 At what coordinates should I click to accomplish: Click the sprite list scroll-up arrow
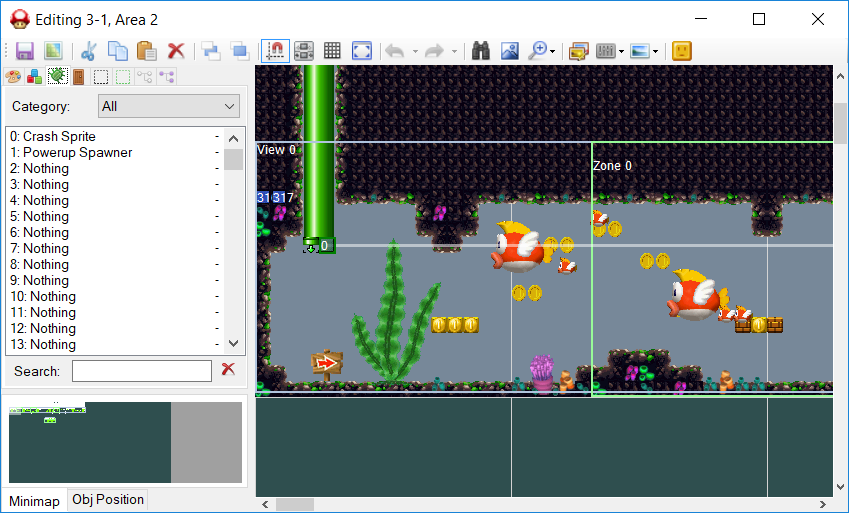(x=233, y=139)
